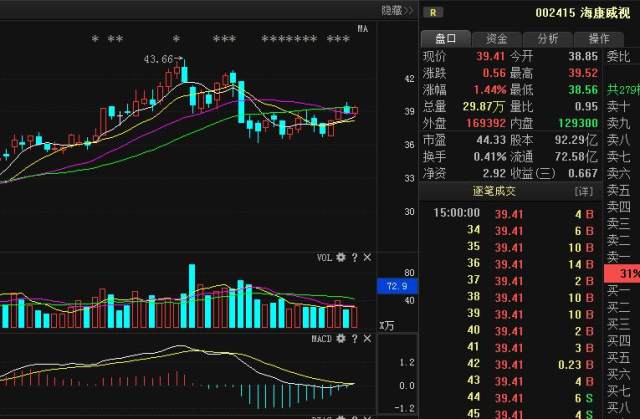Screen dimensions: 640x419
Task: Toggle the MA indicator label
Action: (x=363, y=29)
